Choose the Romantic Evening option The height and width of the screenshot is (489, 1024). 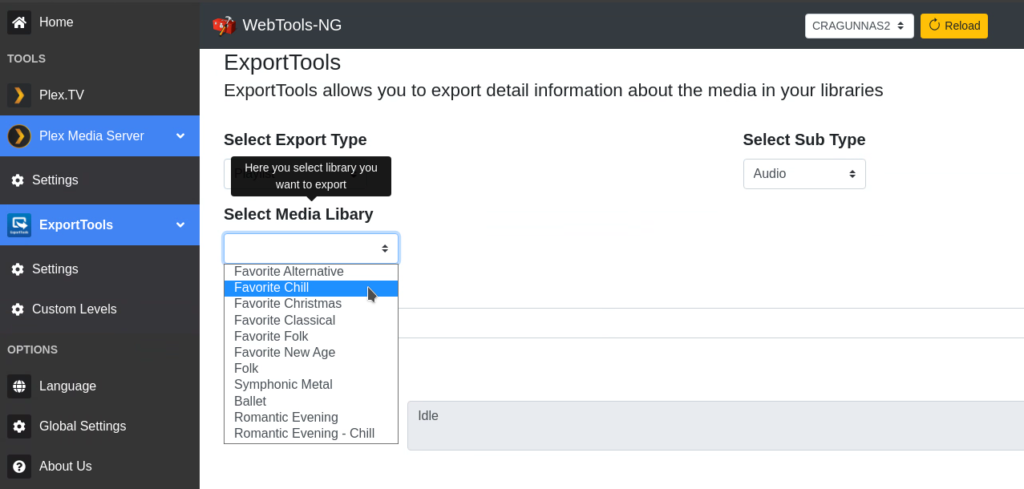(311, 417)
